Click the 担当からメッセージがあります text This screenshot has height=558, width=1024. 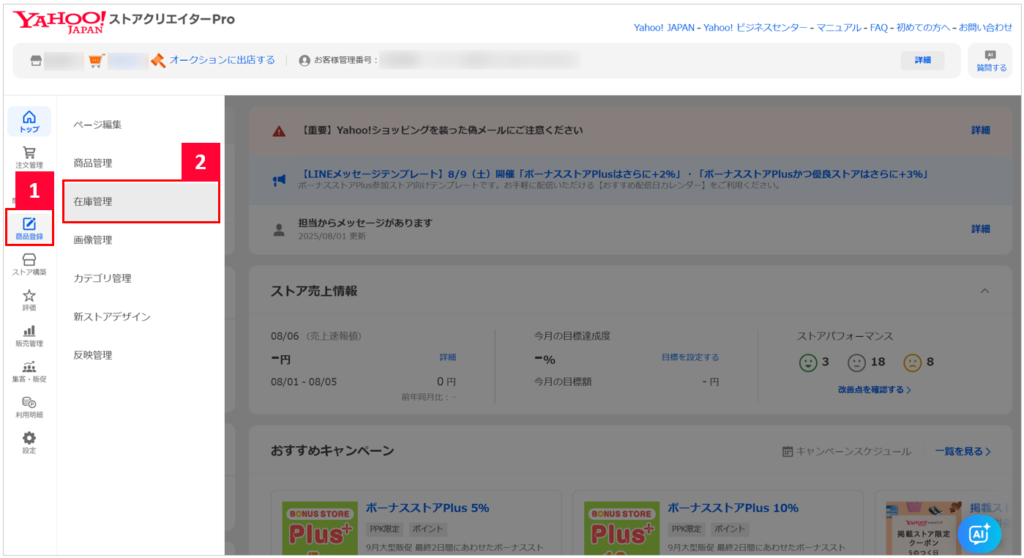click(x=365, y=223)
